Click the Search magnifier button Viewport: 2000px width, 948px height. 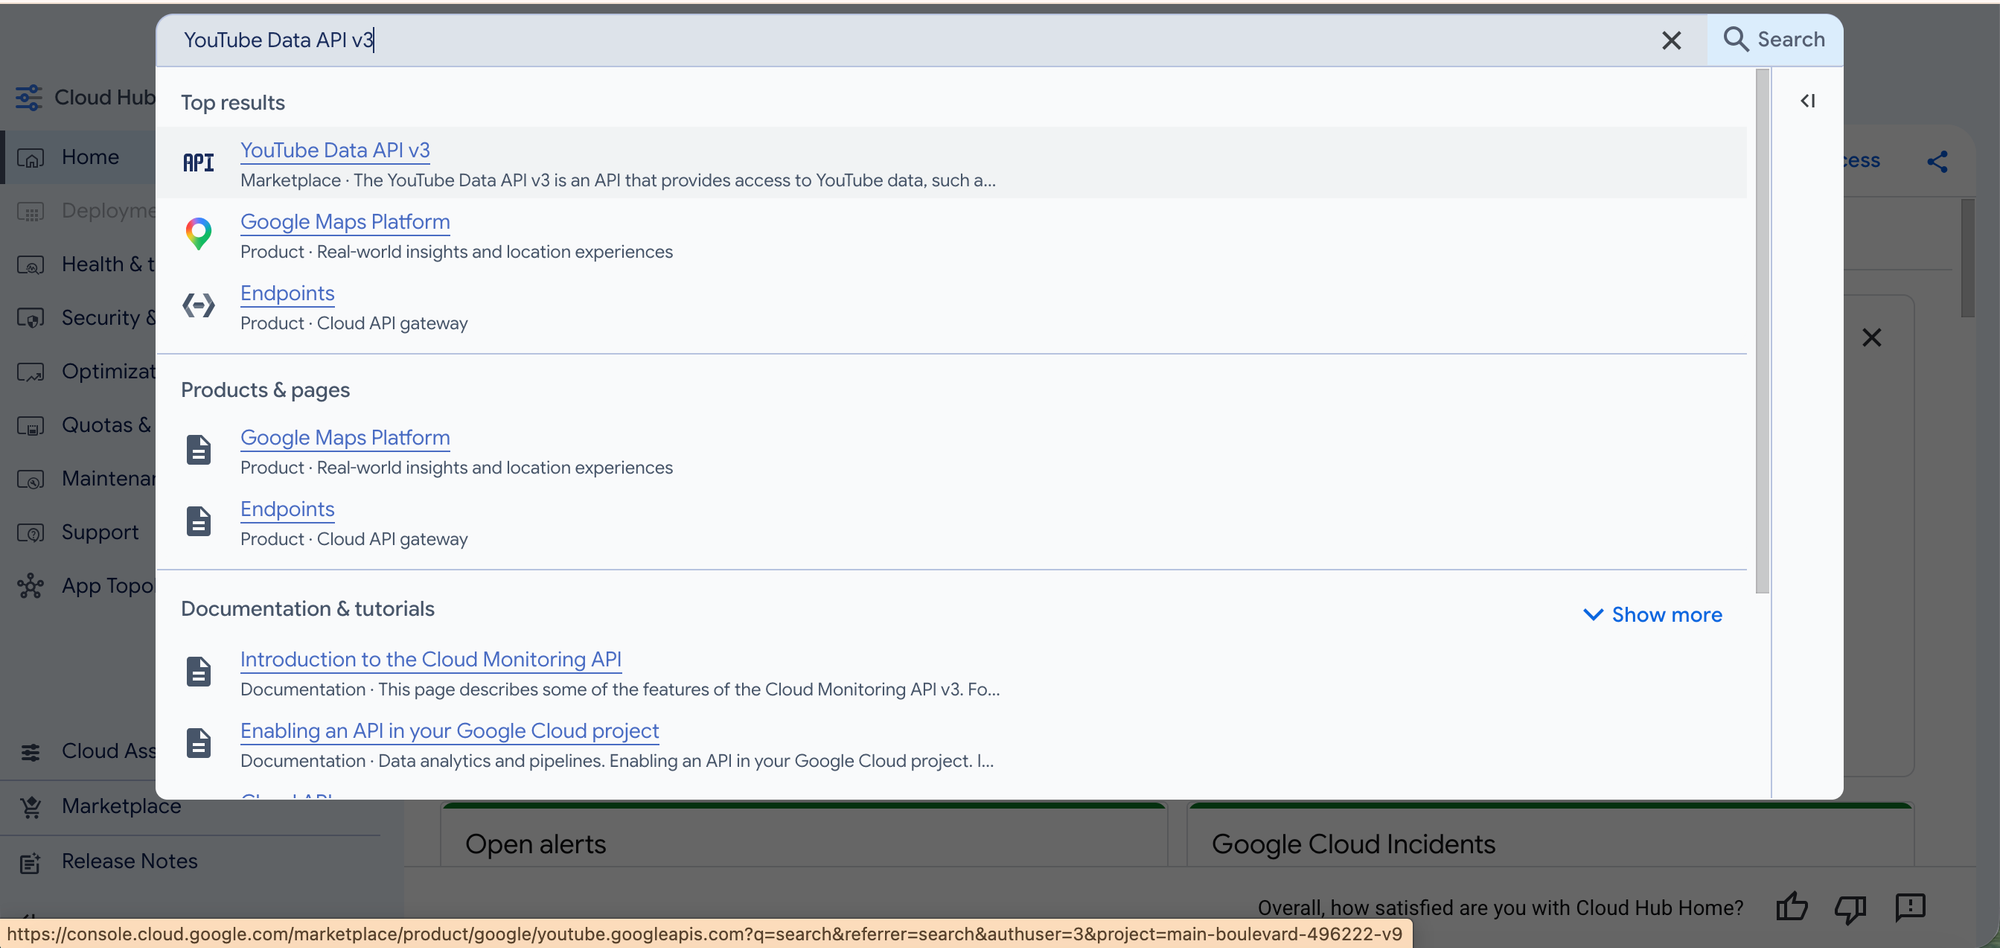click(1775, 40)
